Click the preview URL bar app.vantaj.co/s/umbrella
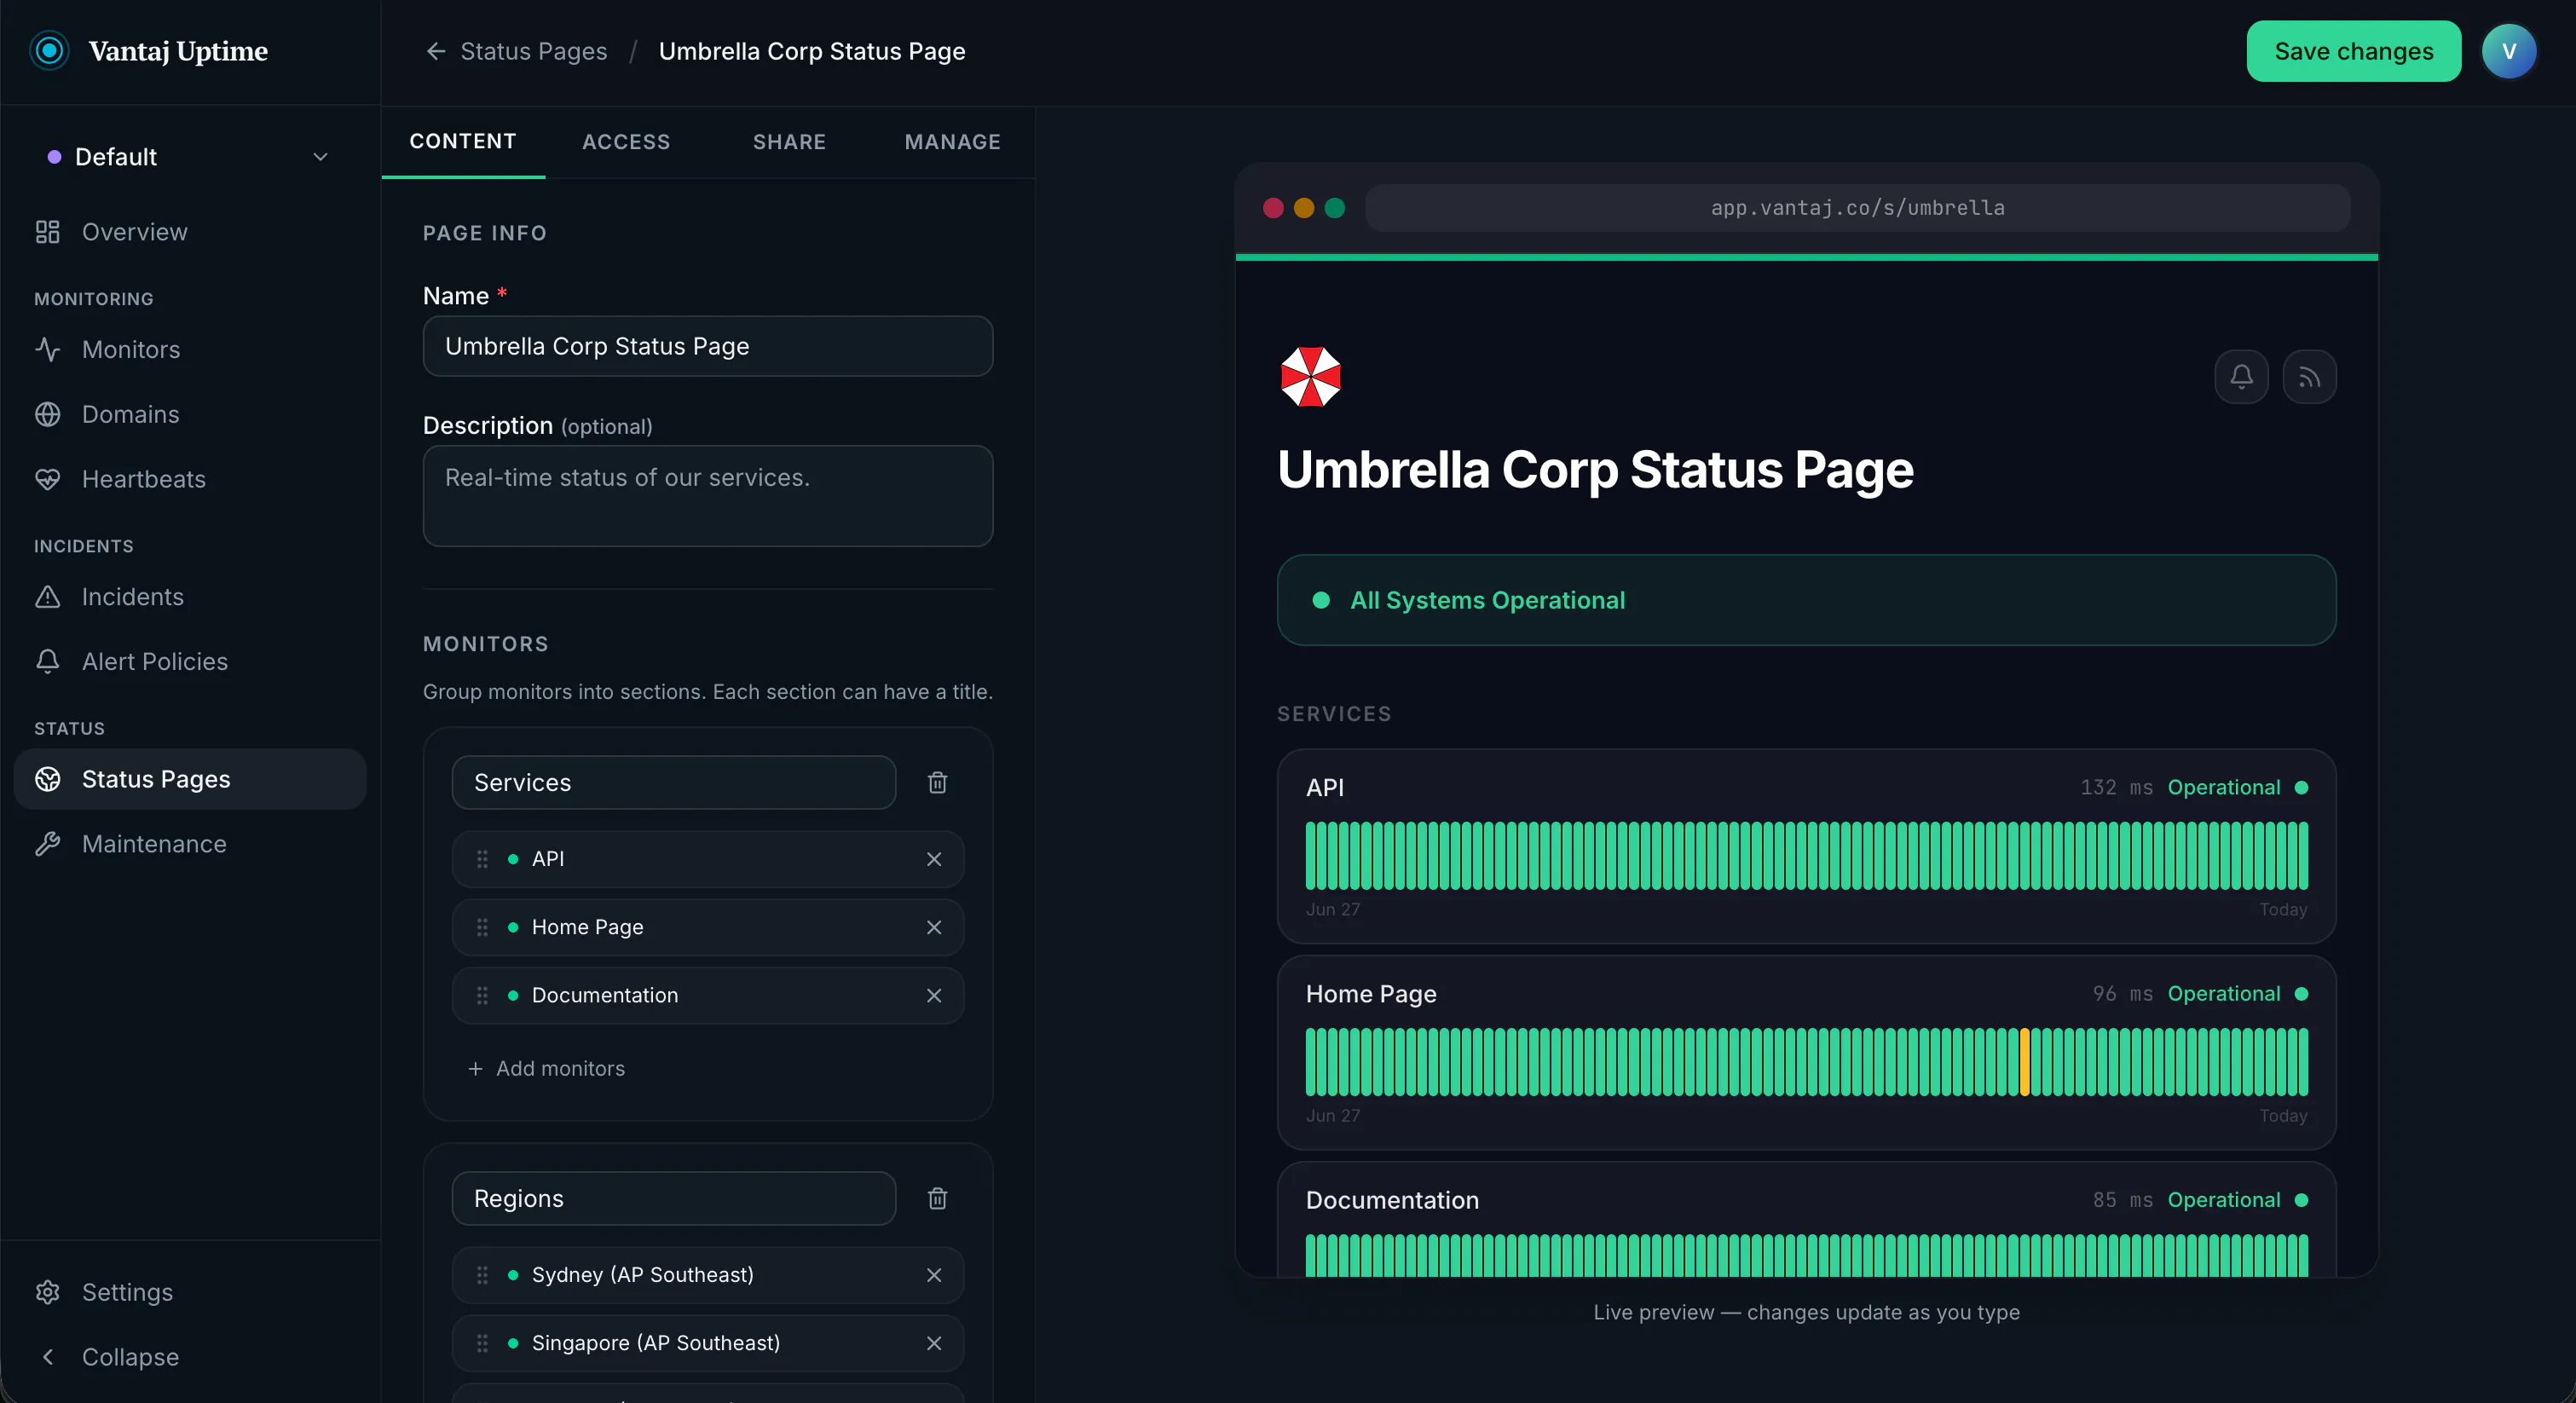The height and width of the screenshot is (1403, 2576). tap(1857, 208)
